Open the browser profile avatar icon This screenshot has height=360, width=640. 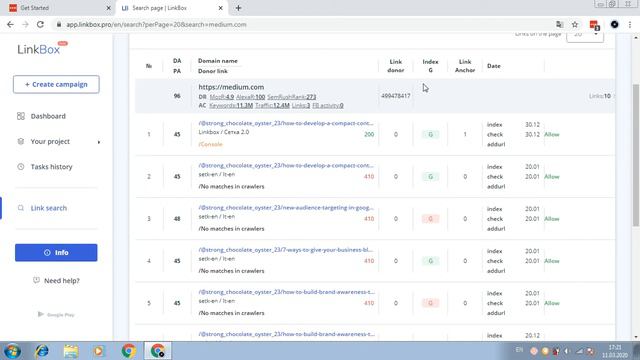tap(614, 25)
